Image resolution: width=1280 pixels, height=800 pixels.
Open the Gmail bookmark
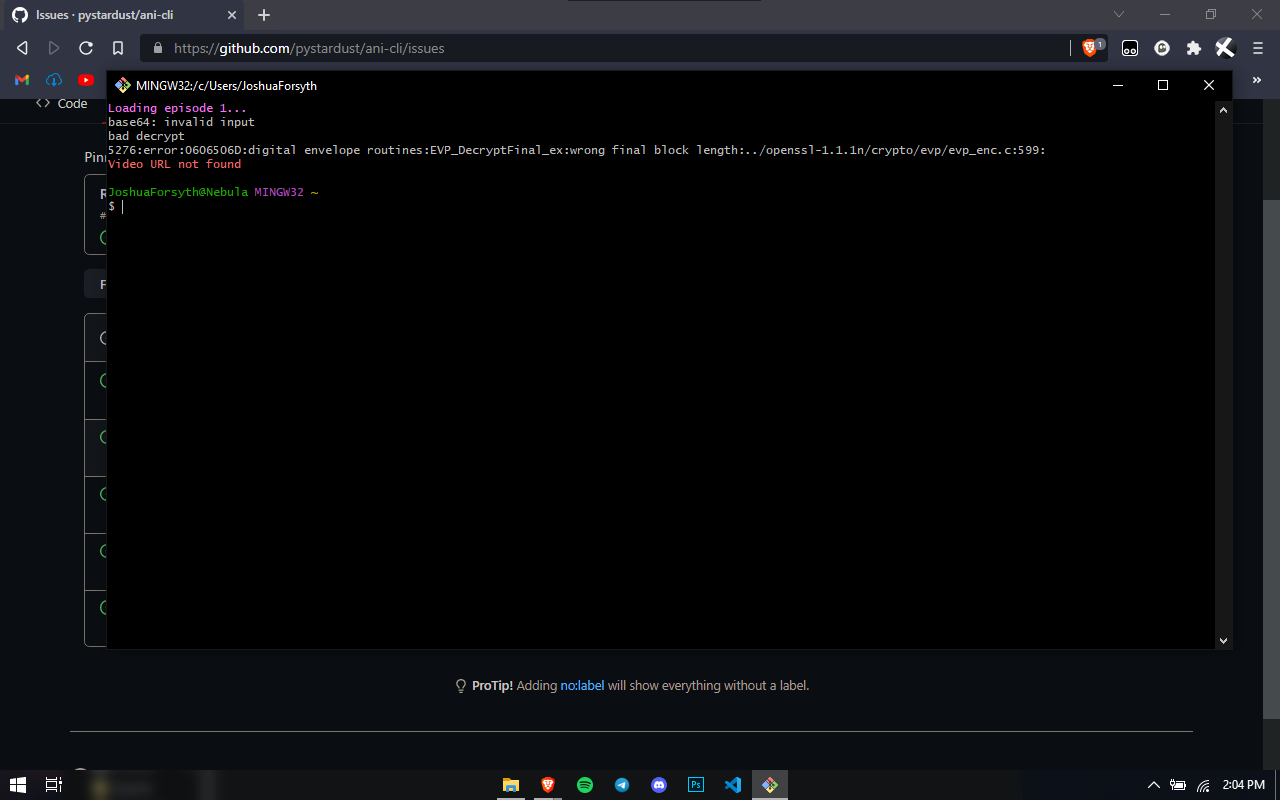click(22, 80)
